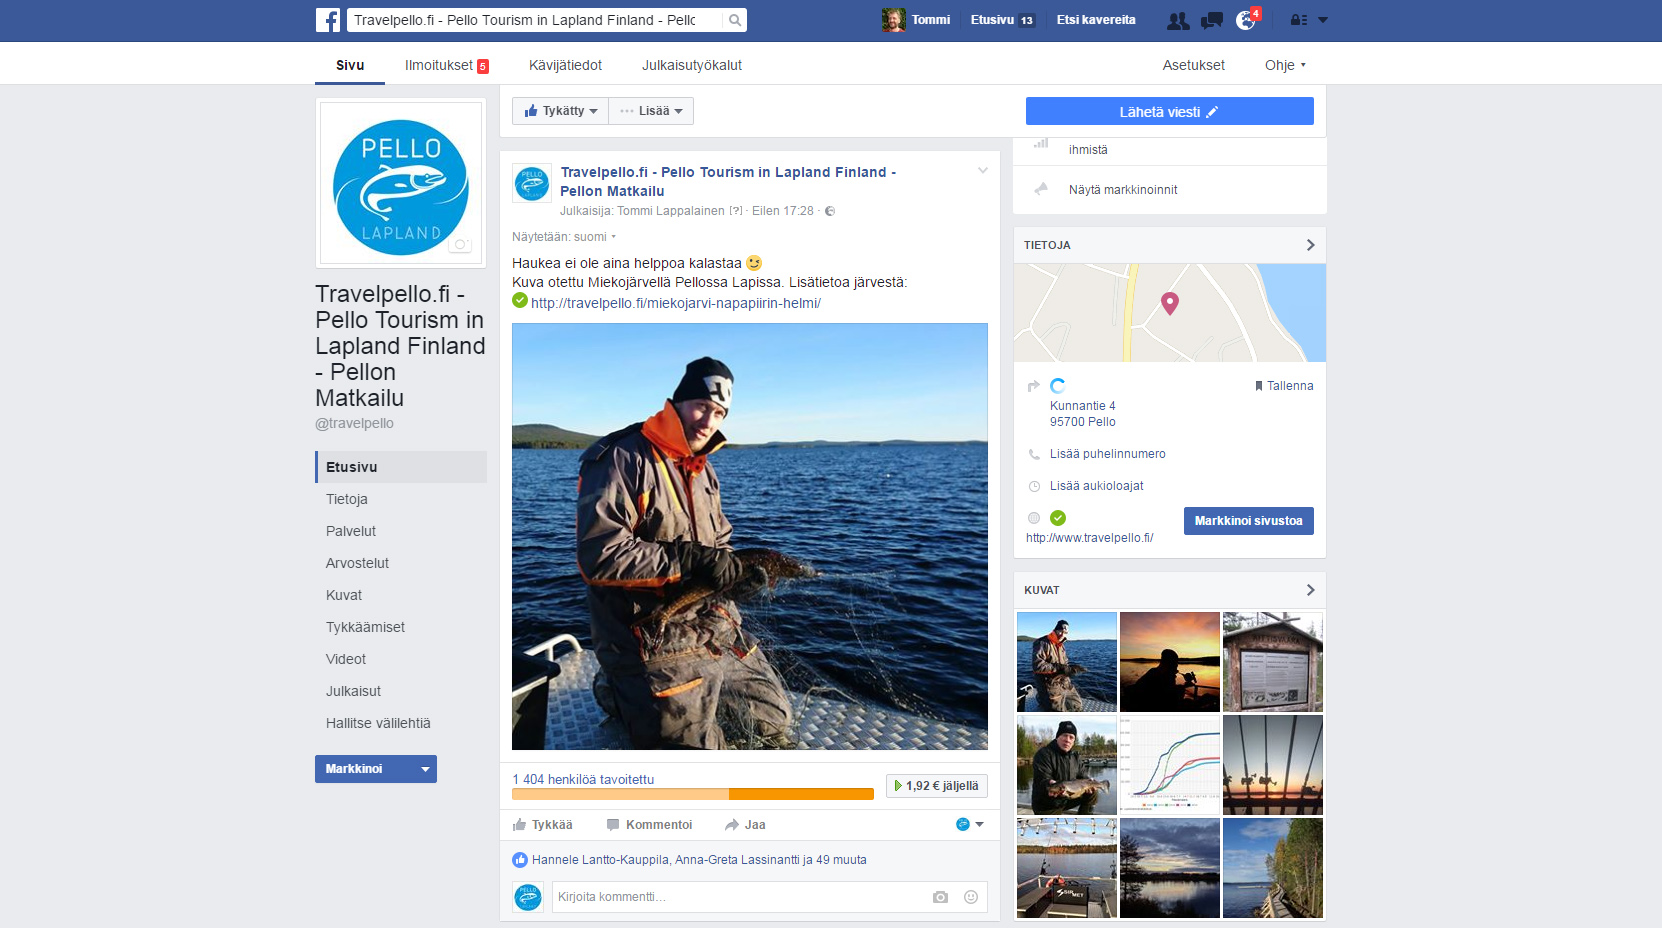The width and height of the screenshot is (1662, 928).
Task: Click the green verified check by website
Action: (1058, 518)
